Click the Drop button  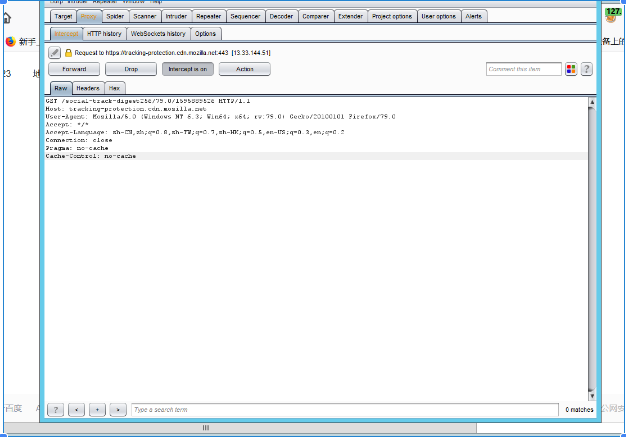pos(131,69)
